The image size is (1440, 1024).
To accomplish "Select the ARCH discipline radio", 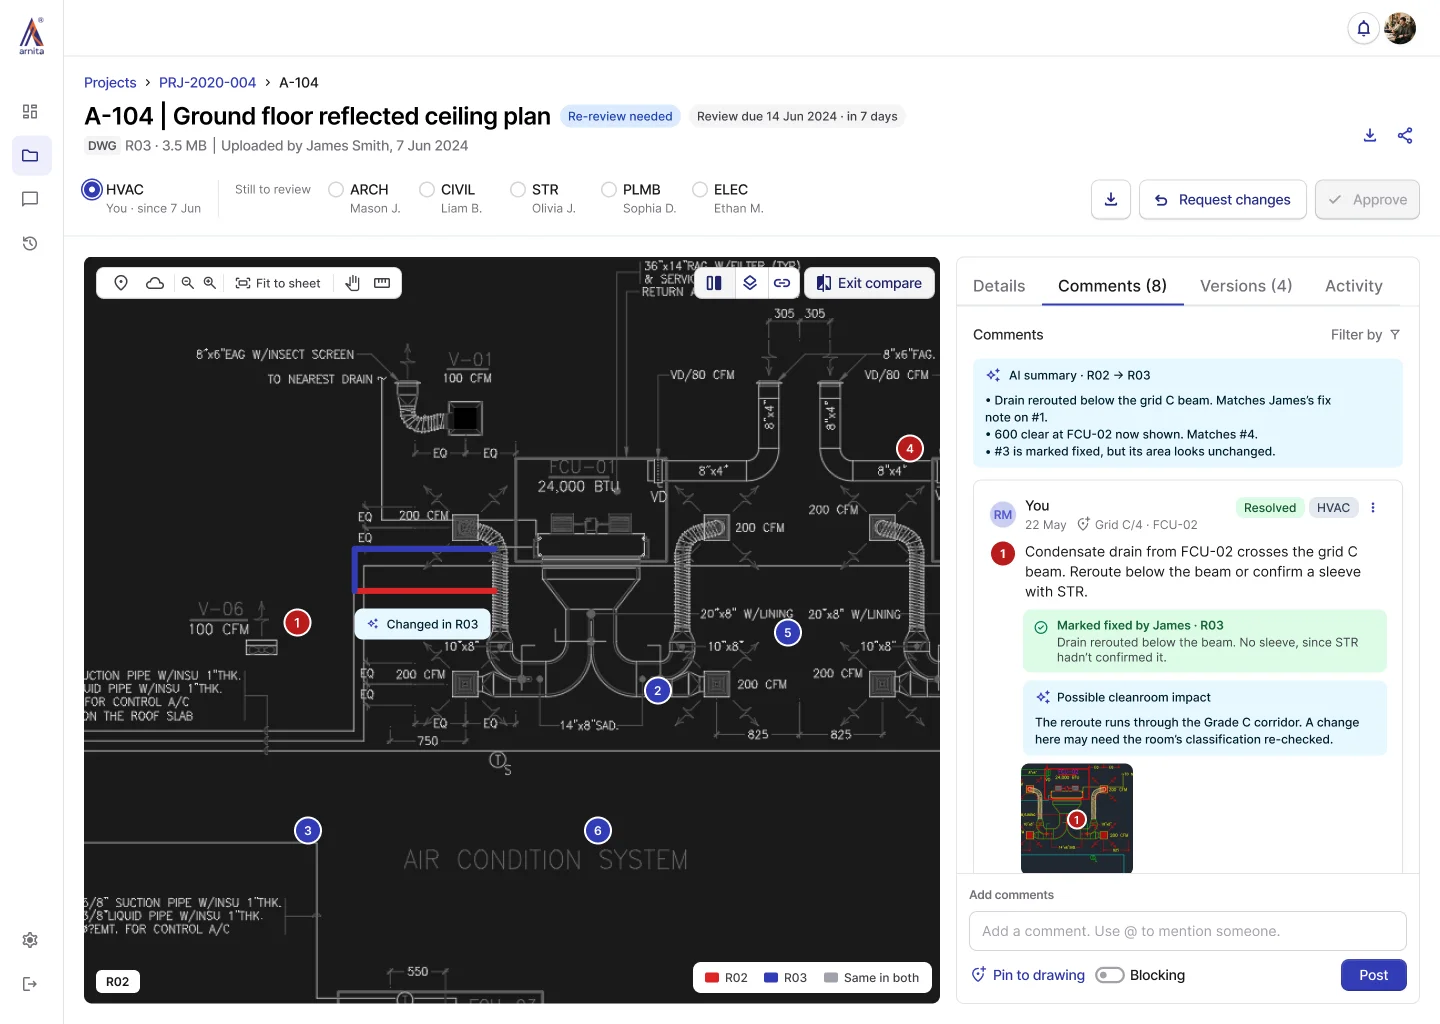I will point(336,189).
